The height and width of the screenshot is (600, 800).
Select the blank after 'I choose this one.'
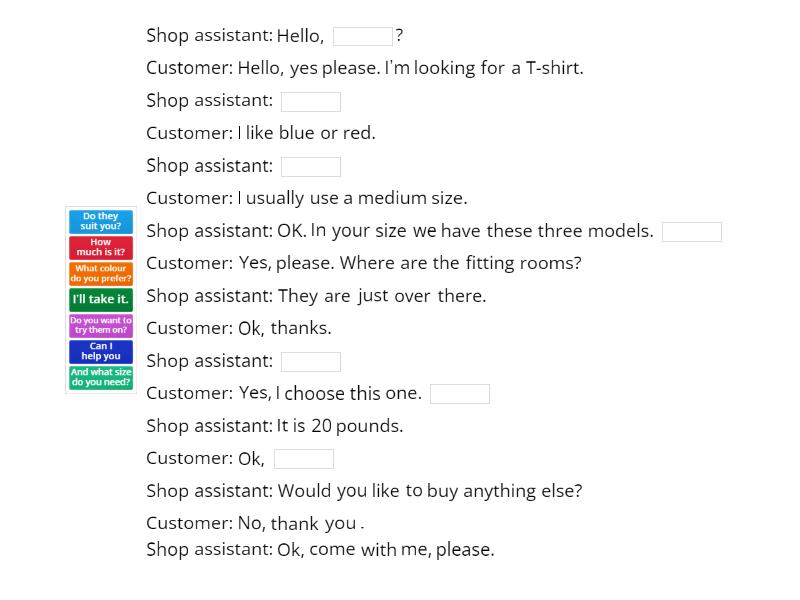tap(460, 394)
